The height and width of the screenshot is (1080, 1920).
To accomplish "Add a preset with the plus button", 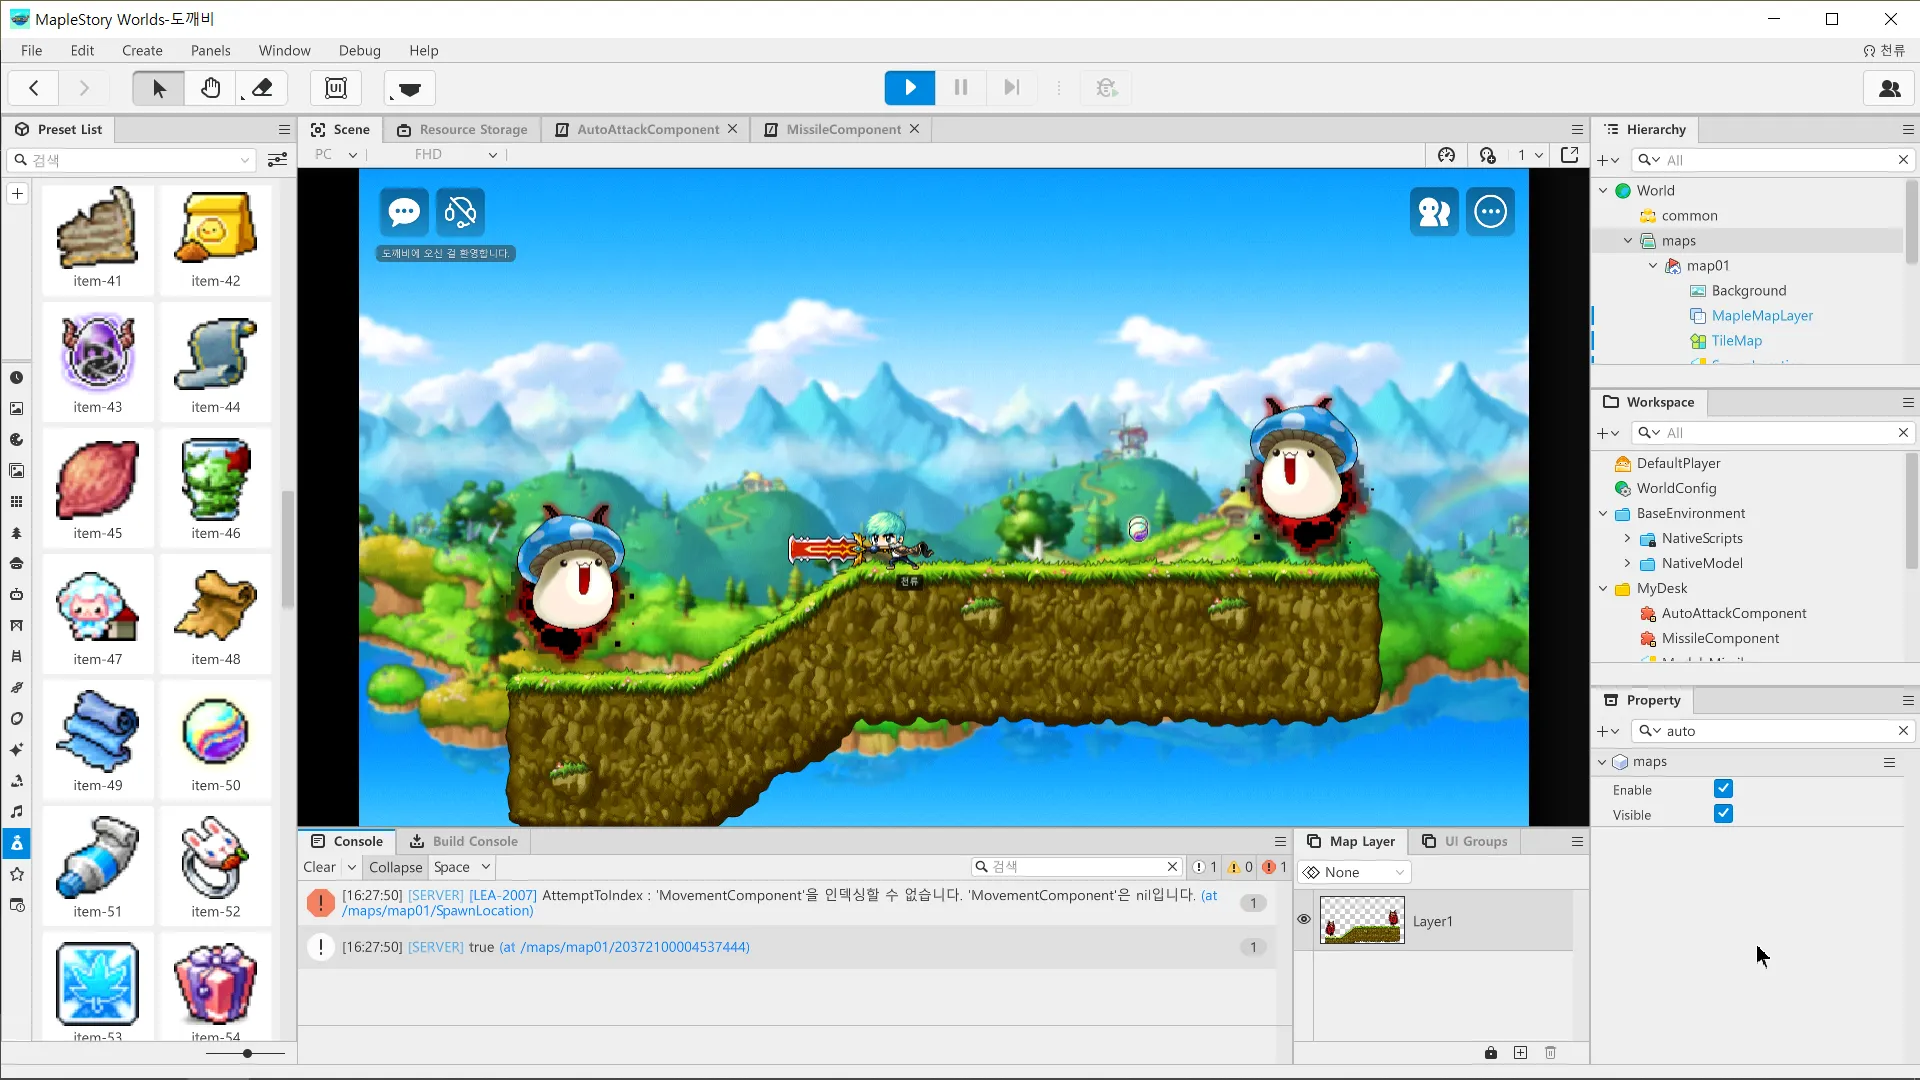I will (17, 194).
